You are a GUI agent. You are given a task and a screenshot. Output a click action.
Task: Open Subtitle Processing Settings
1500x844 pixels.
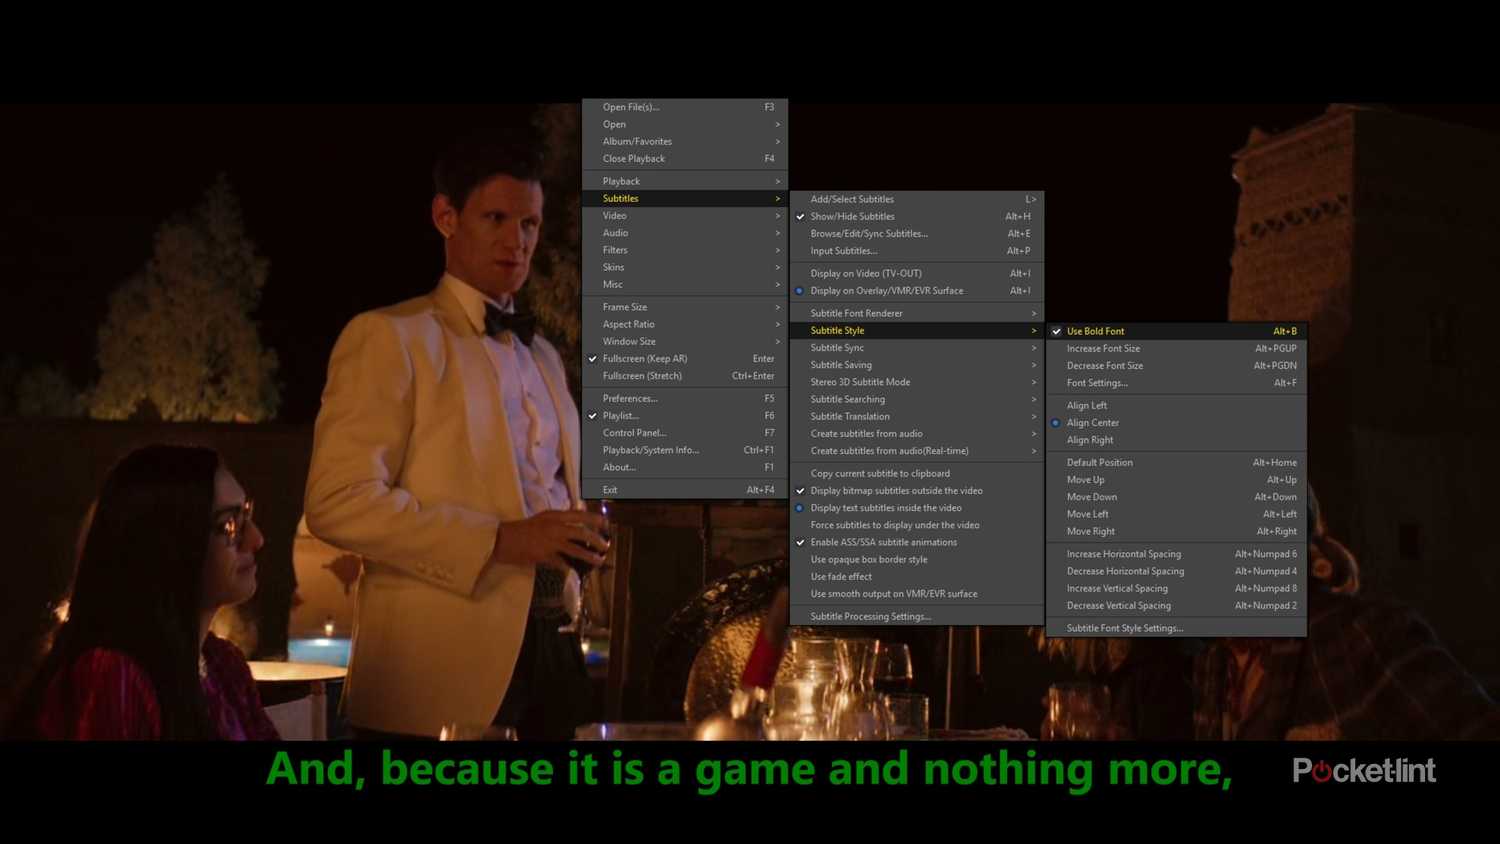click(870, 616)
